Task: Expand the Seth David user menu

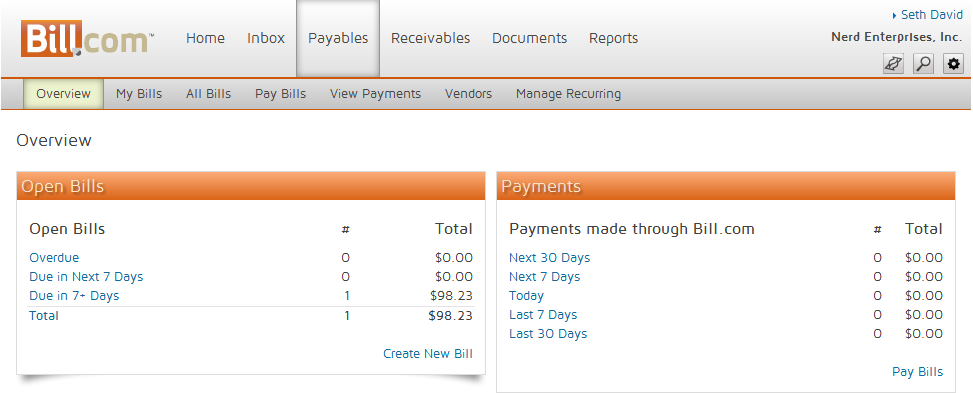Action: pos(927,15)
